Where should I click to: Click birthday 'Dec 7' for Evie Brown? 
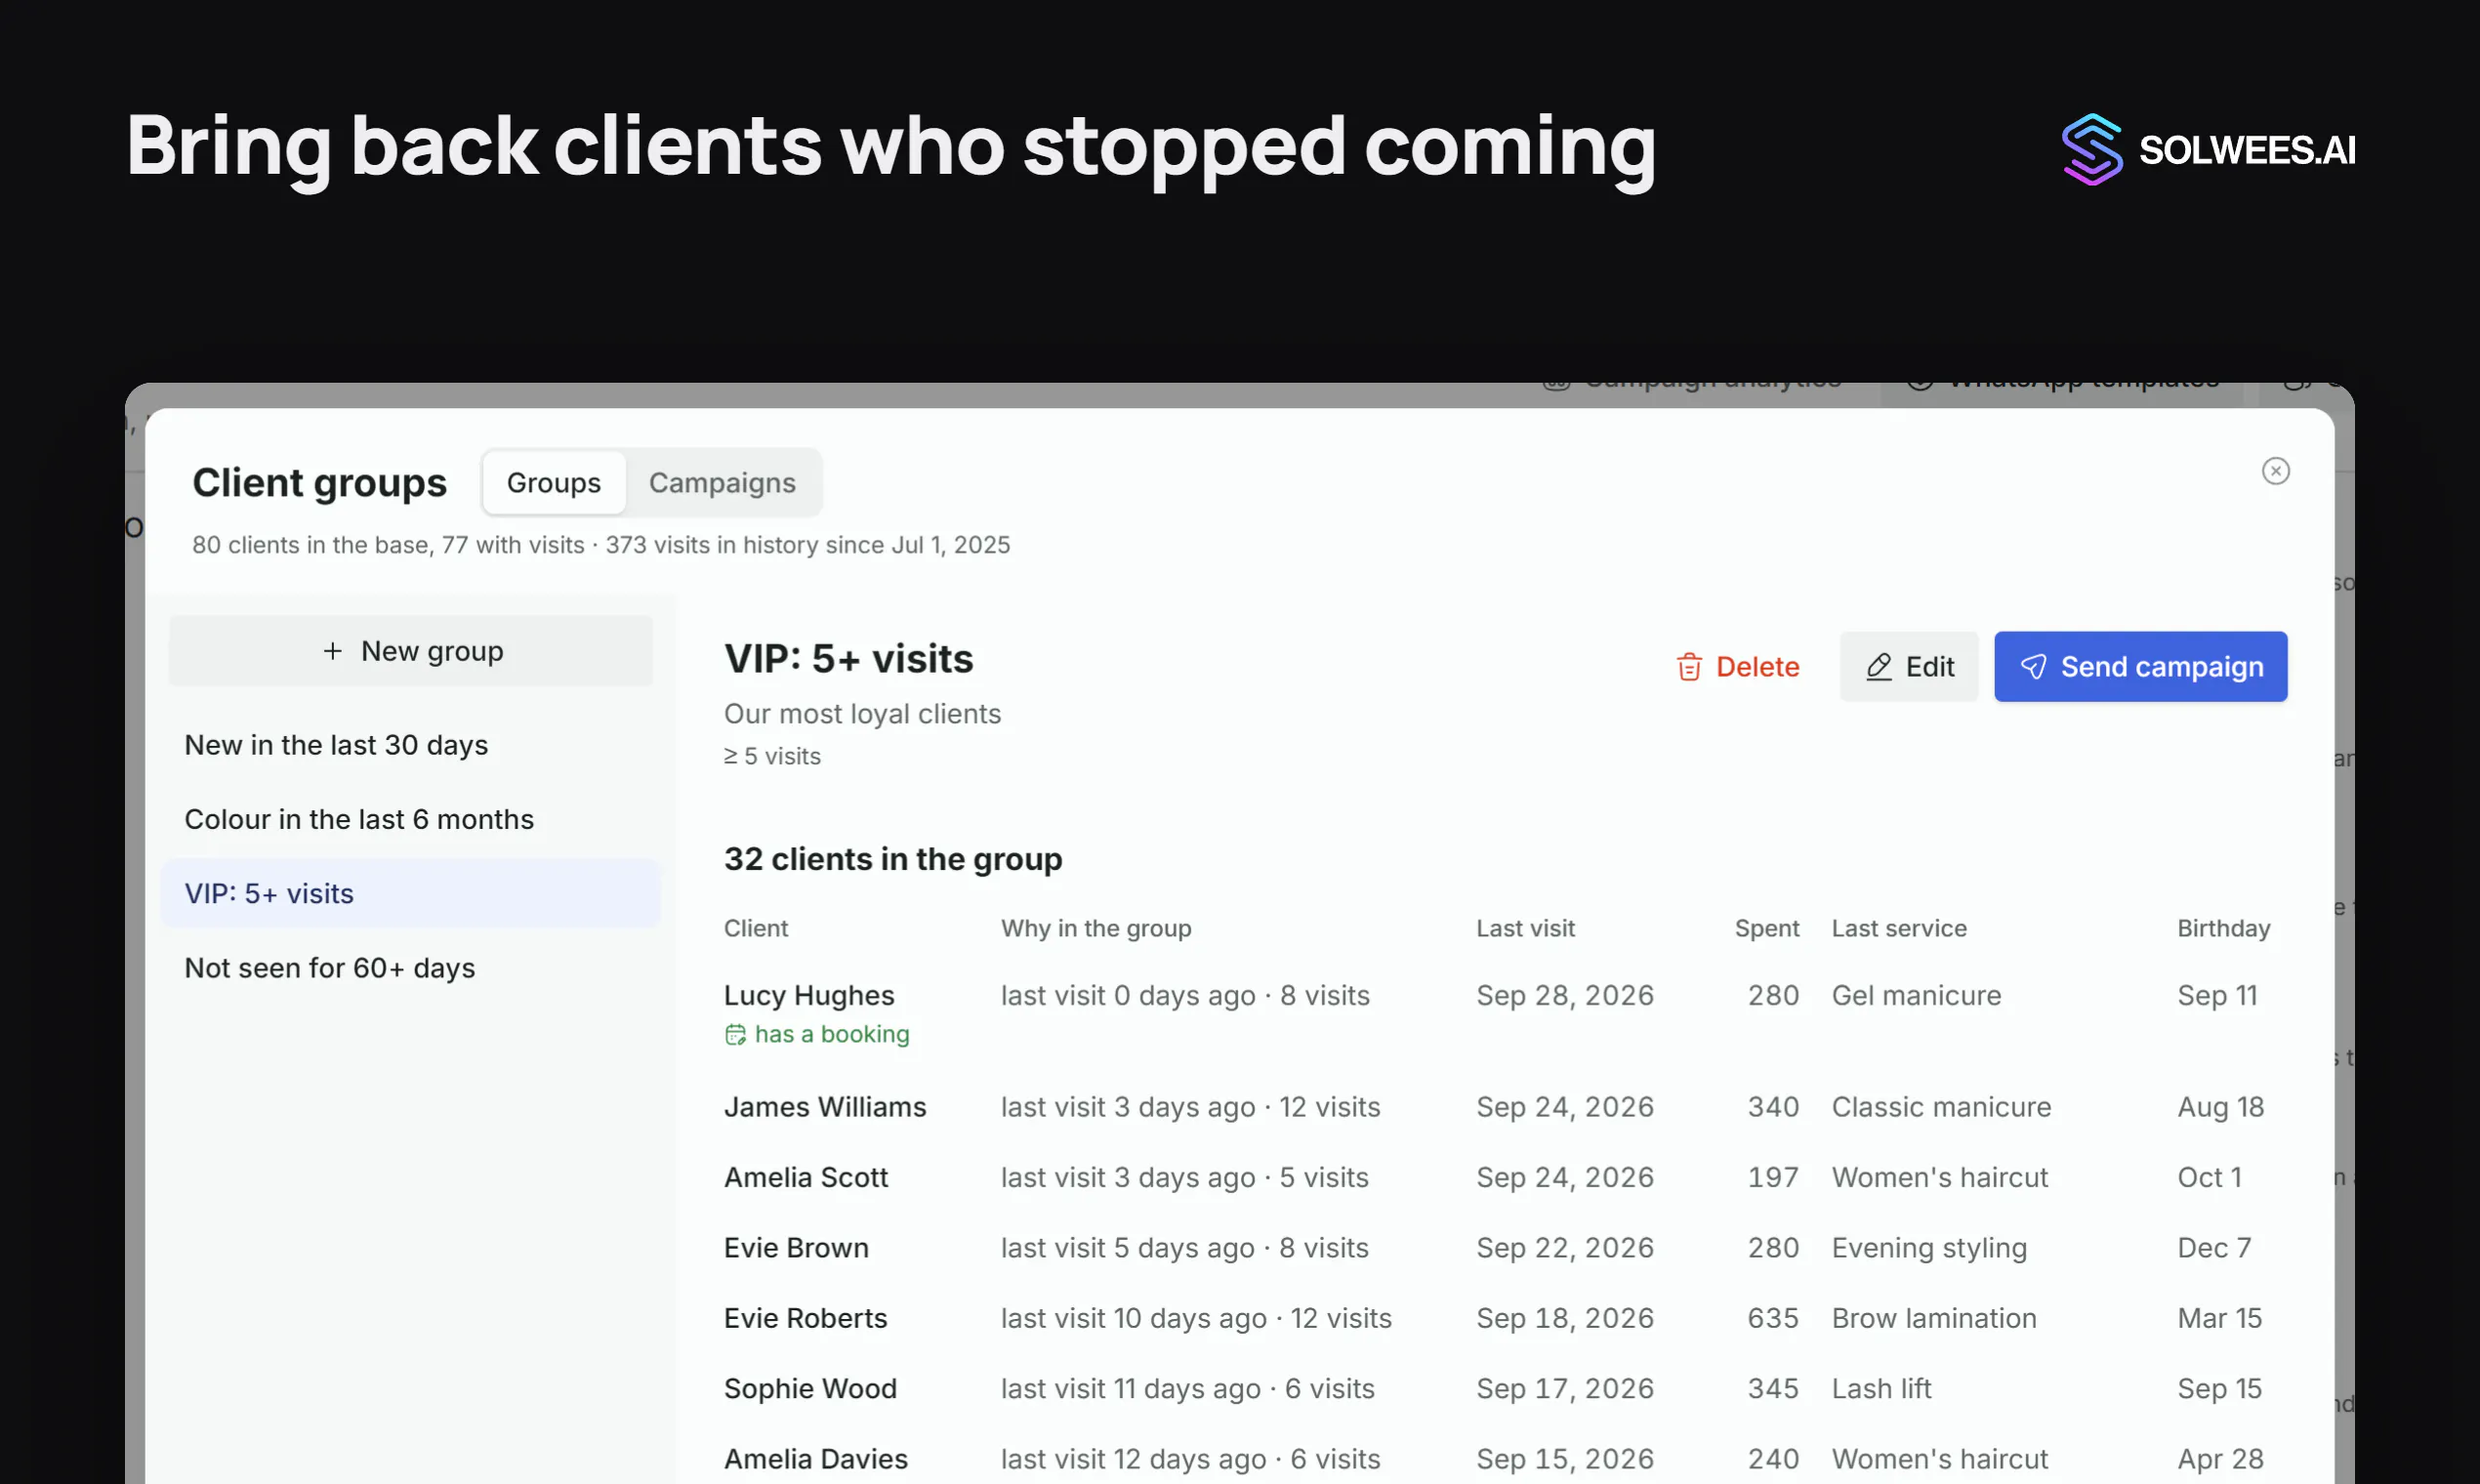click(2214, 1249)
